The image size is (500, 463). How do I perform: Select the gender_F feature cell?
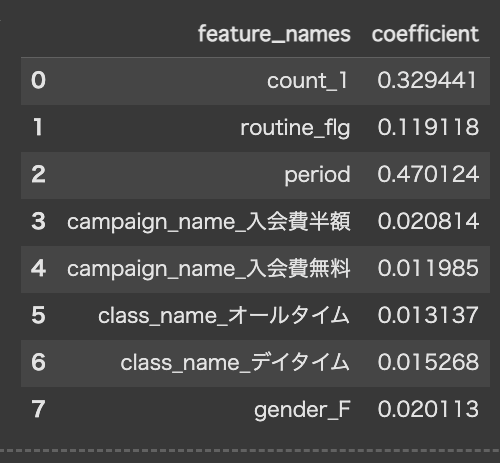tap(302, 410)
